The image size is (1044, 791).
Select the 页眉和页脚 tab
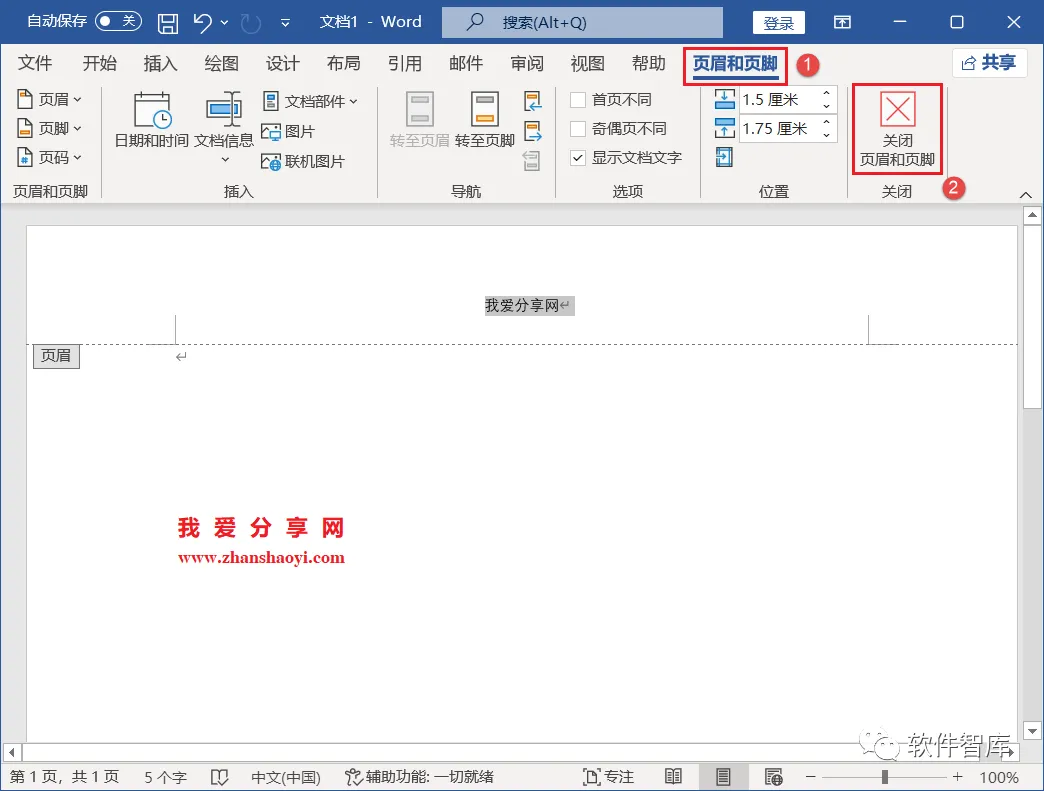[735, 64]
